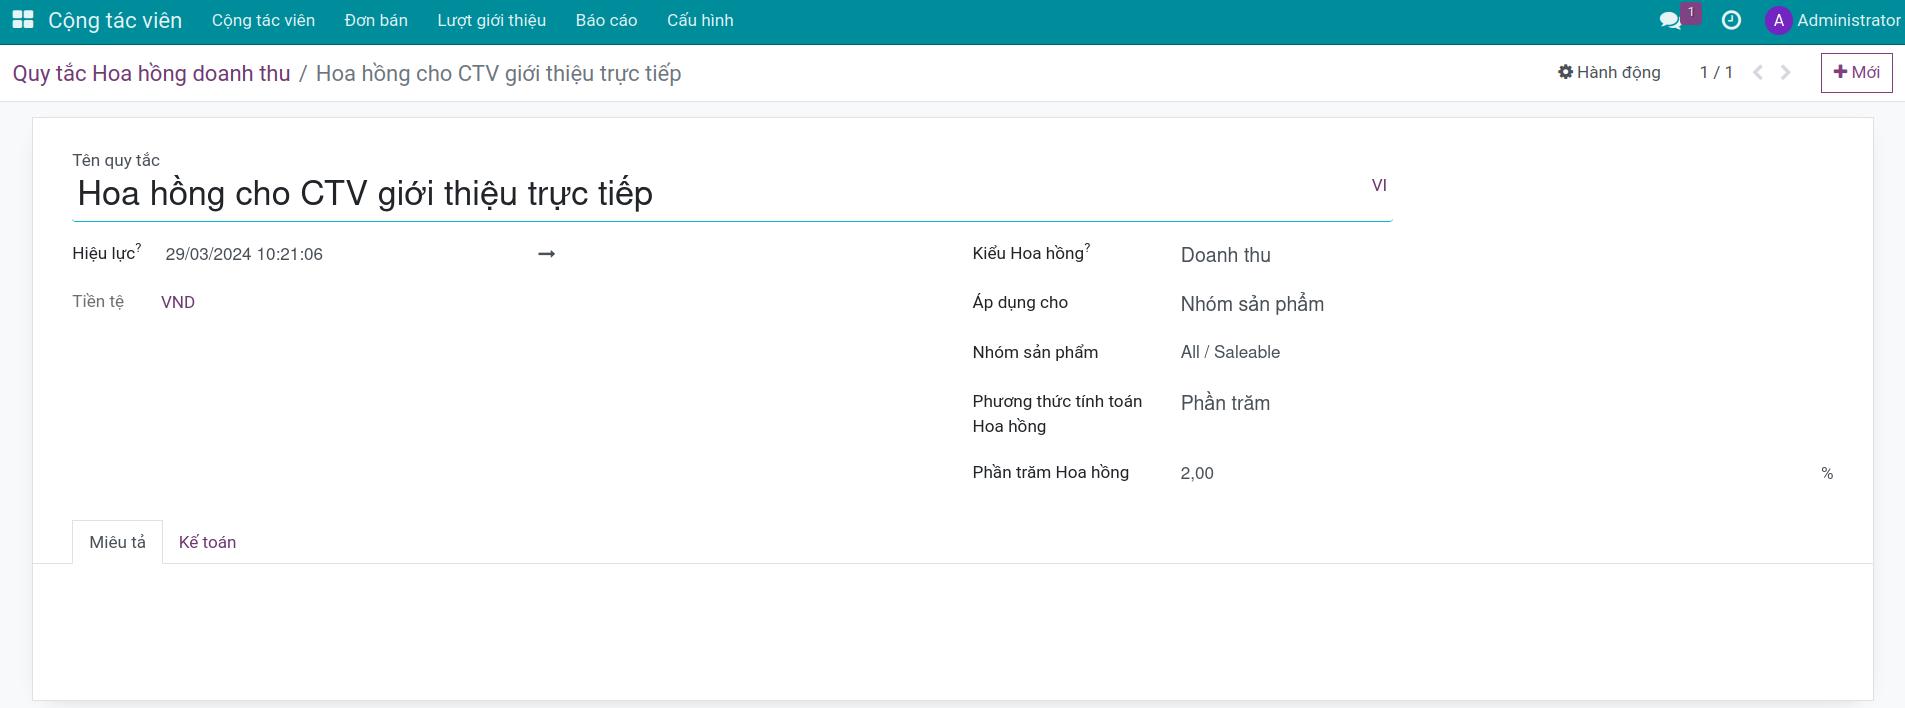Open the Cộng tác viên menu item

coord(263,20)
